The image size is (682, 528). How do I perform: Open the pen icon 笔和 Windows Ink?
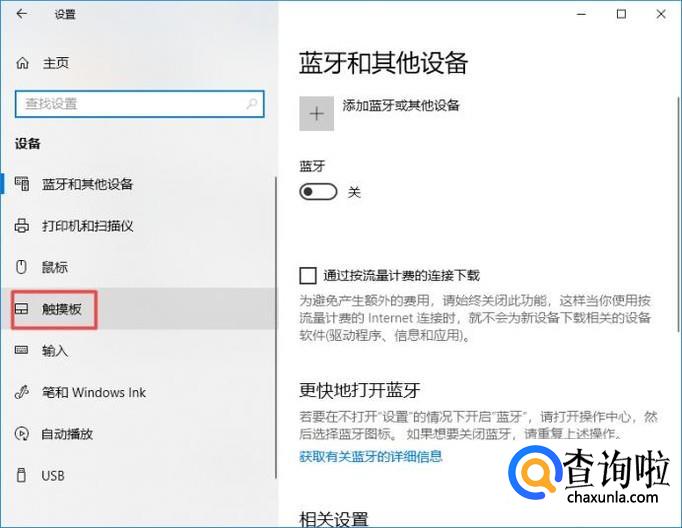coord(22,392)
